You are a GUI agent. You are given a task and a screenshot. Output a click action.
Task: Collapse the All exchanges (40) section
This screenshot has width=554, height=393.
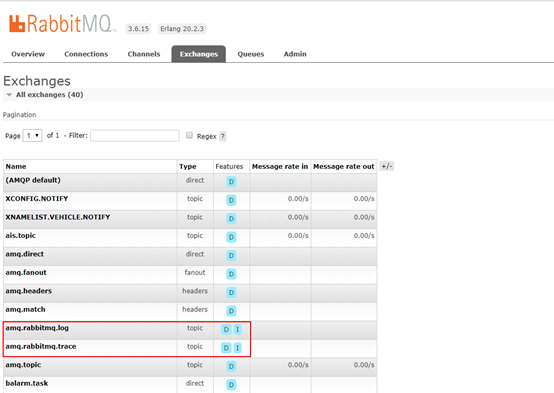pyautogui.click(x=45, y=95)
